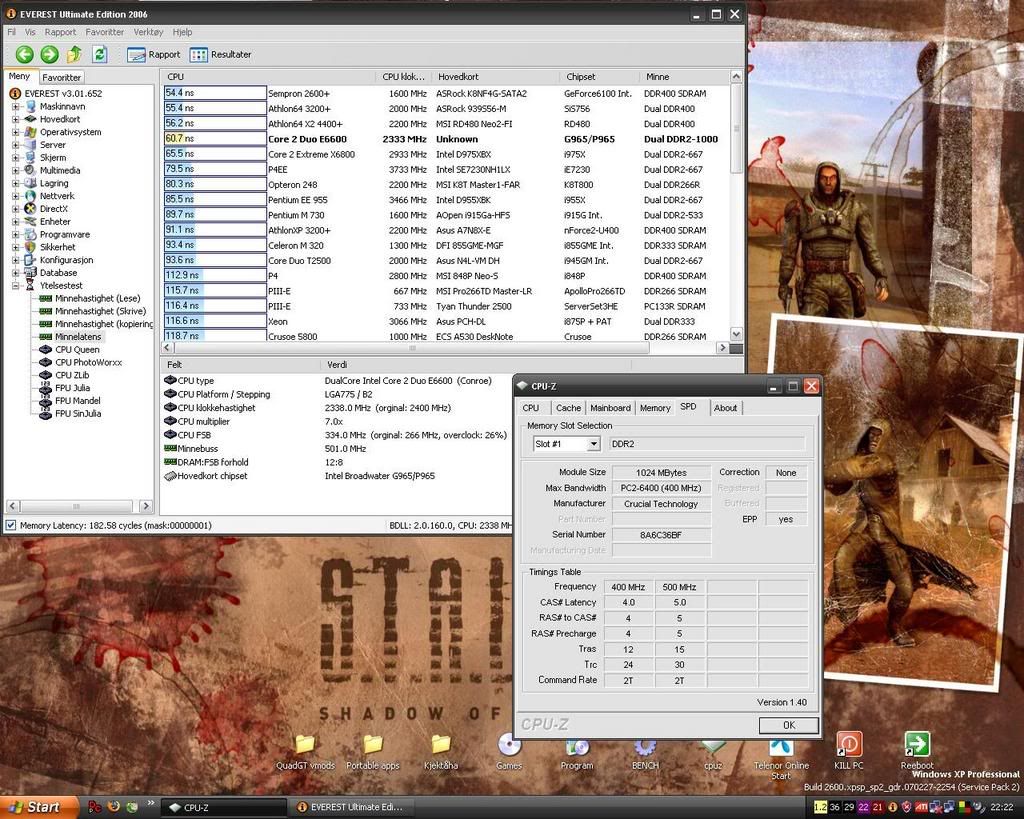This screenshot has width=1024, height=819.
Task: Click the Up level arrow icon
Action: coord(74,55)
